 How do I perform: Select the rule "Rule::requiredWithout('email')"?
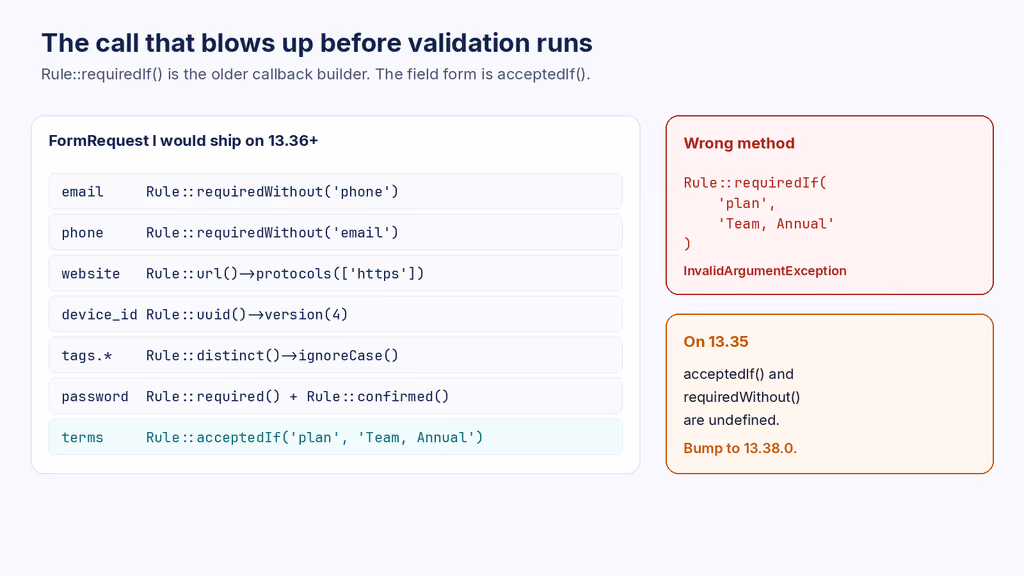click(272, 232)
